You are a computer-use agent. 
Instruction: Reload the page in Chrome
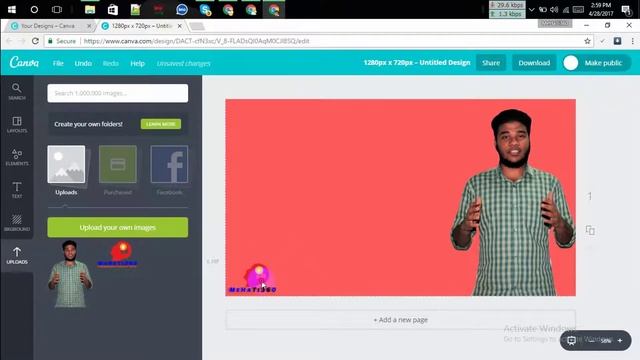click(x=35, y=41)
